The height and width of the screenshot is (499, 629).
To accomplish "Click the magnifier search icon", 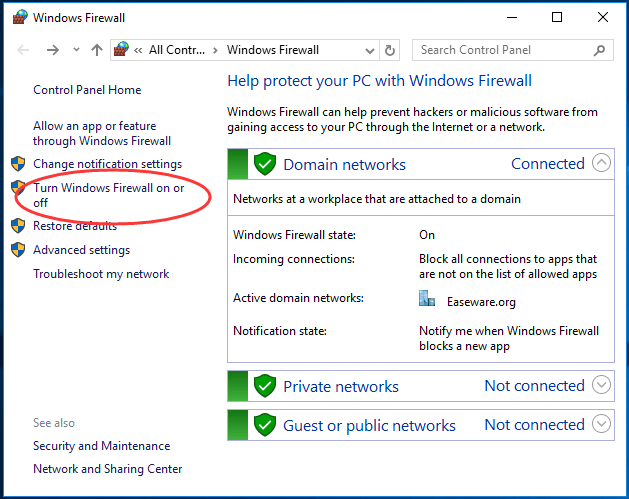I will 599,50.
